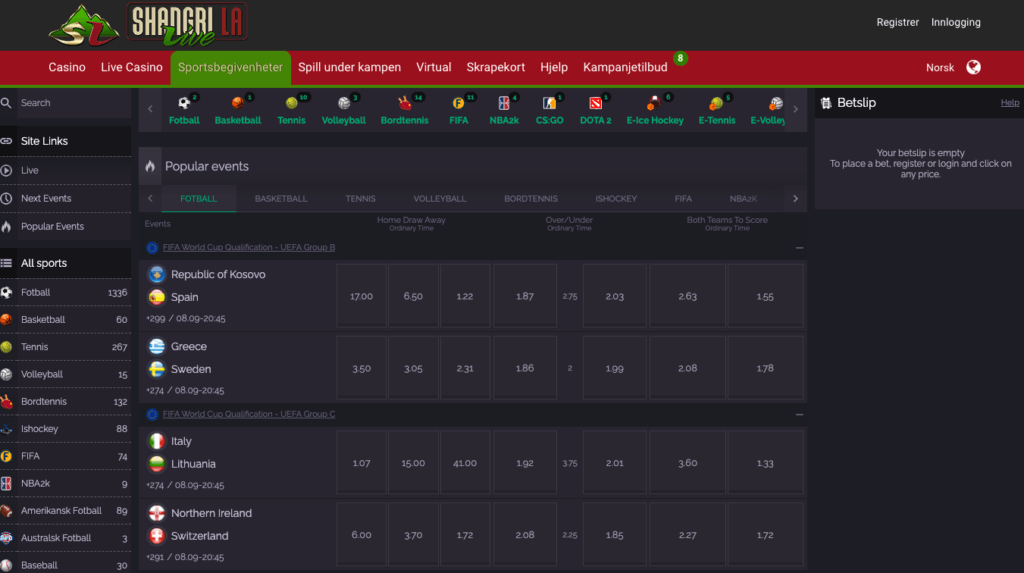The image size is (1024, 573).
Task: Switch to the ISHOCKEY tab
Action: [616, 199]
